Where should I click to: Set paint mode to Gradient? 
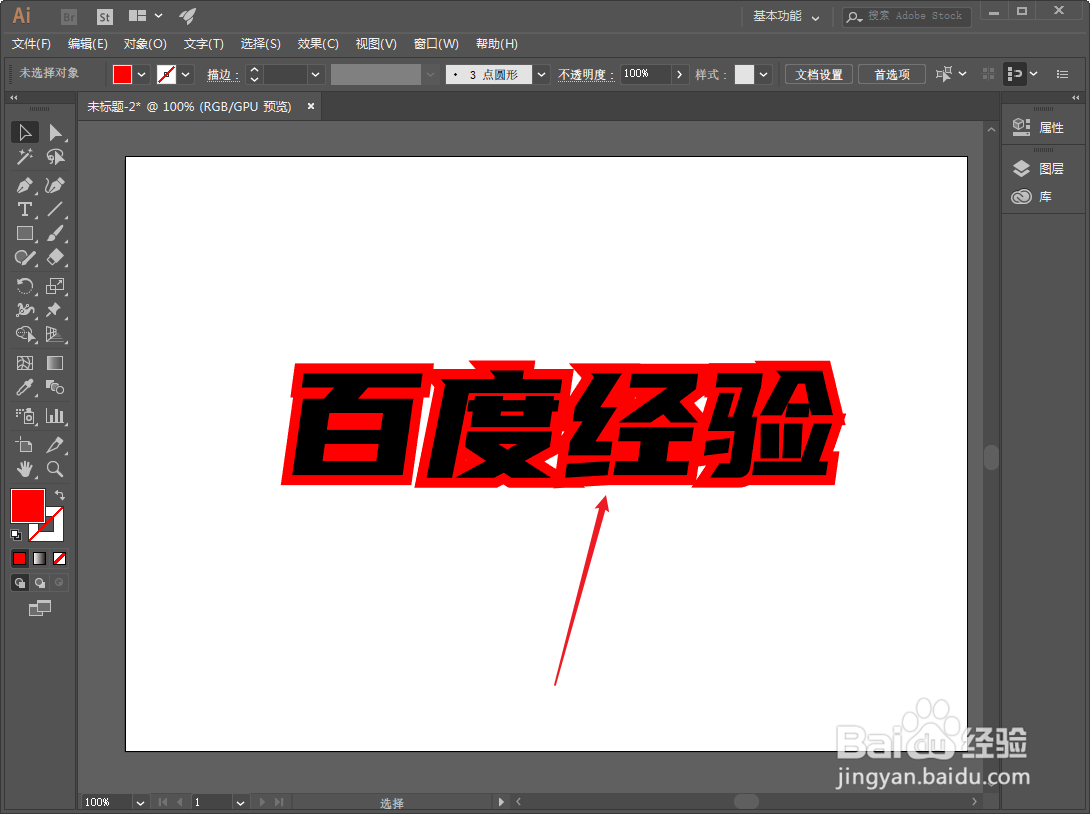40,558
